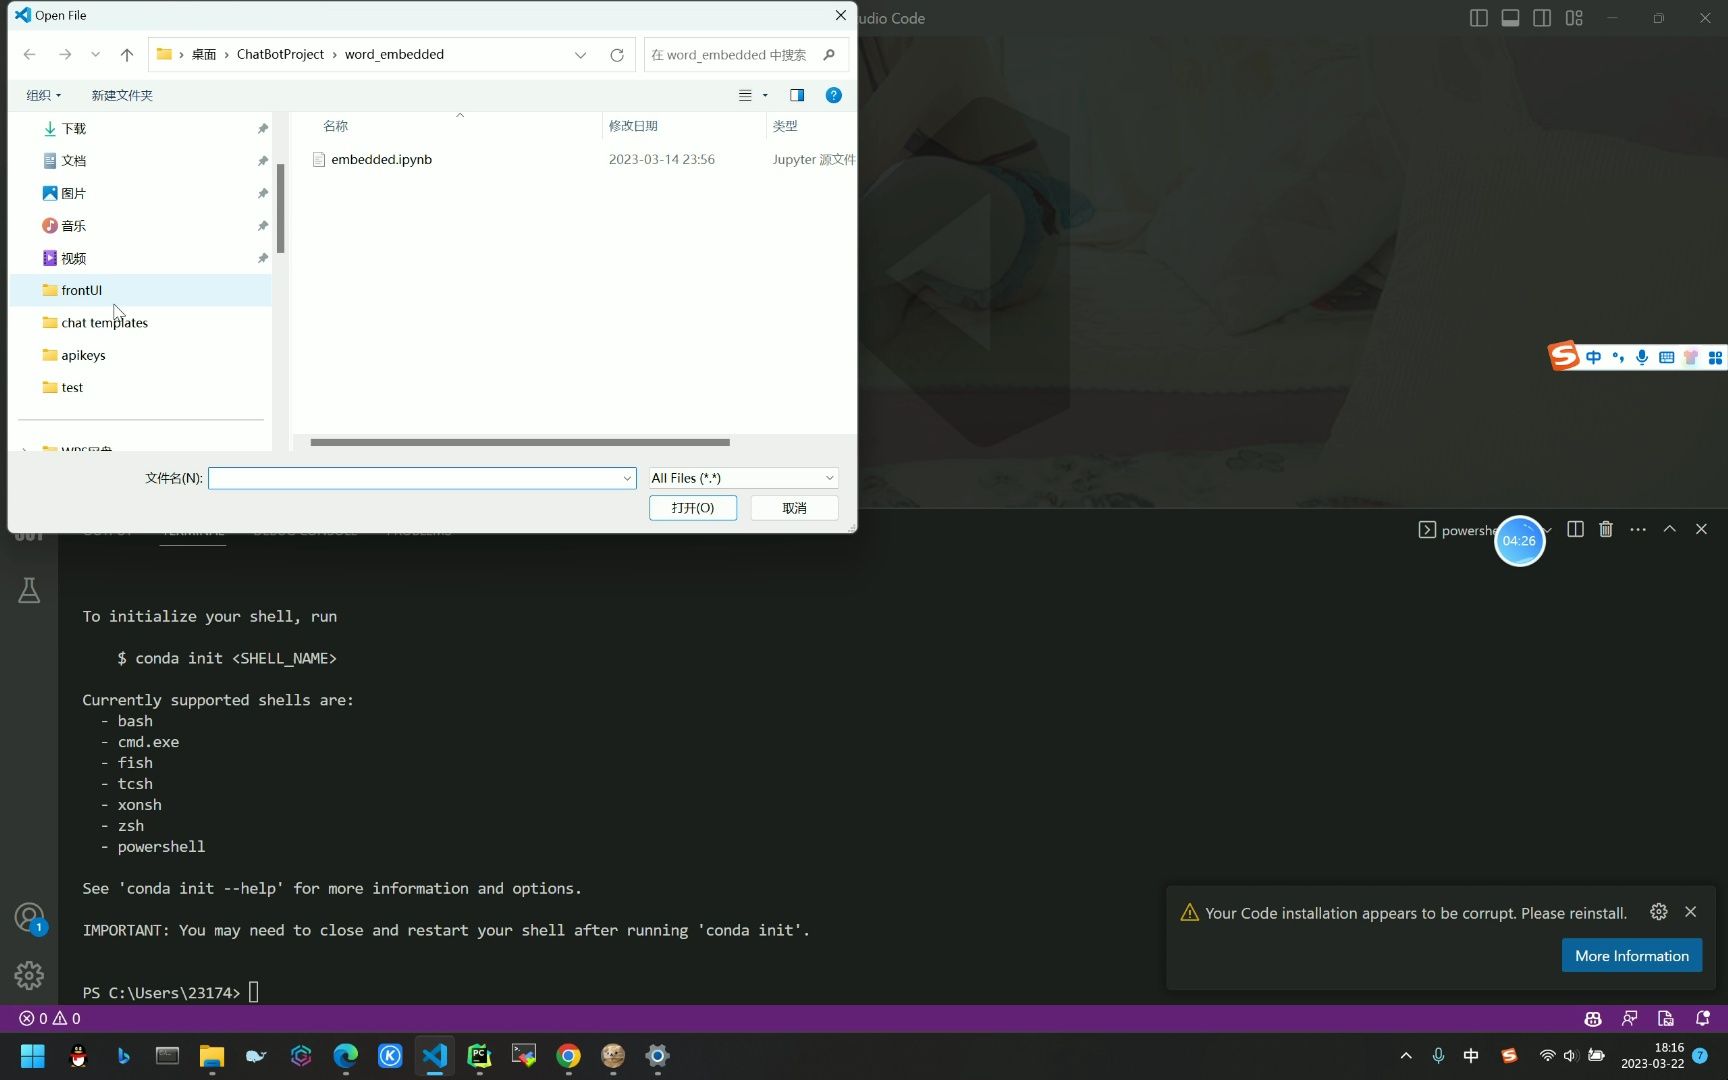Viewport: 1728px width, 1080px height.
Task: Click 打开(O) open button
Action: [693, 508]
